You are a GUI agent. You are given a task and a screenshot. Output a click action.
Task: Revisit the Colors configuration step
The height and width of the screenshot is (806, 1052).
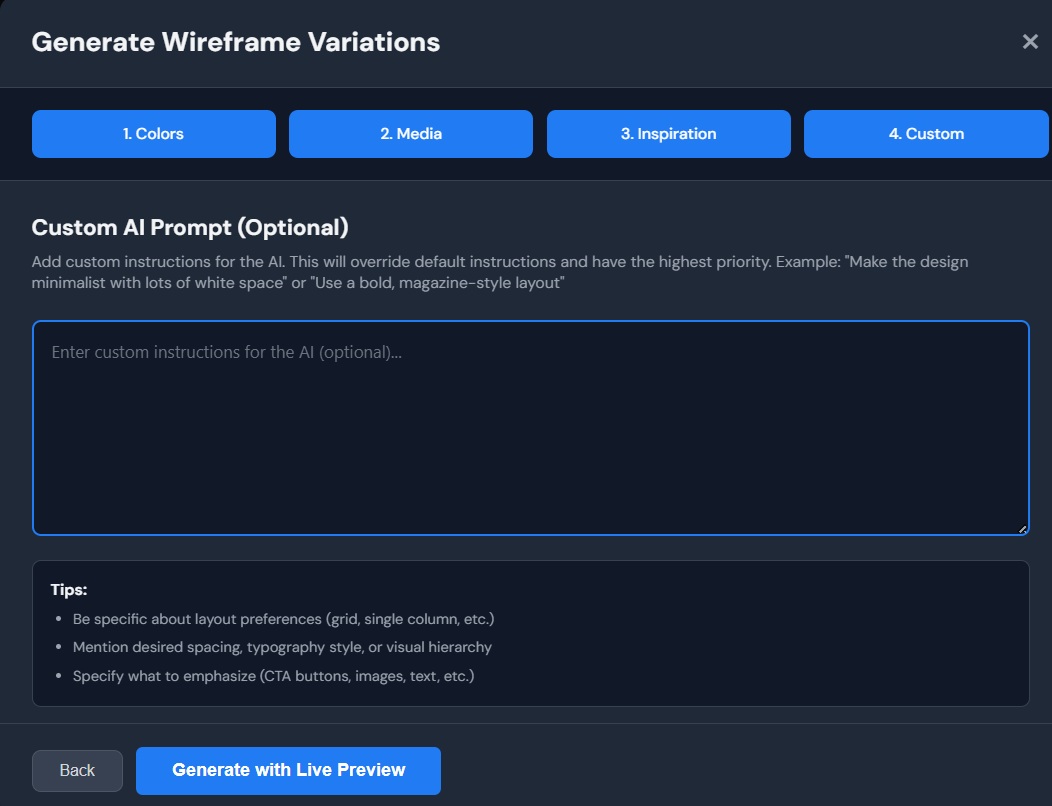(x=153, y=133)
